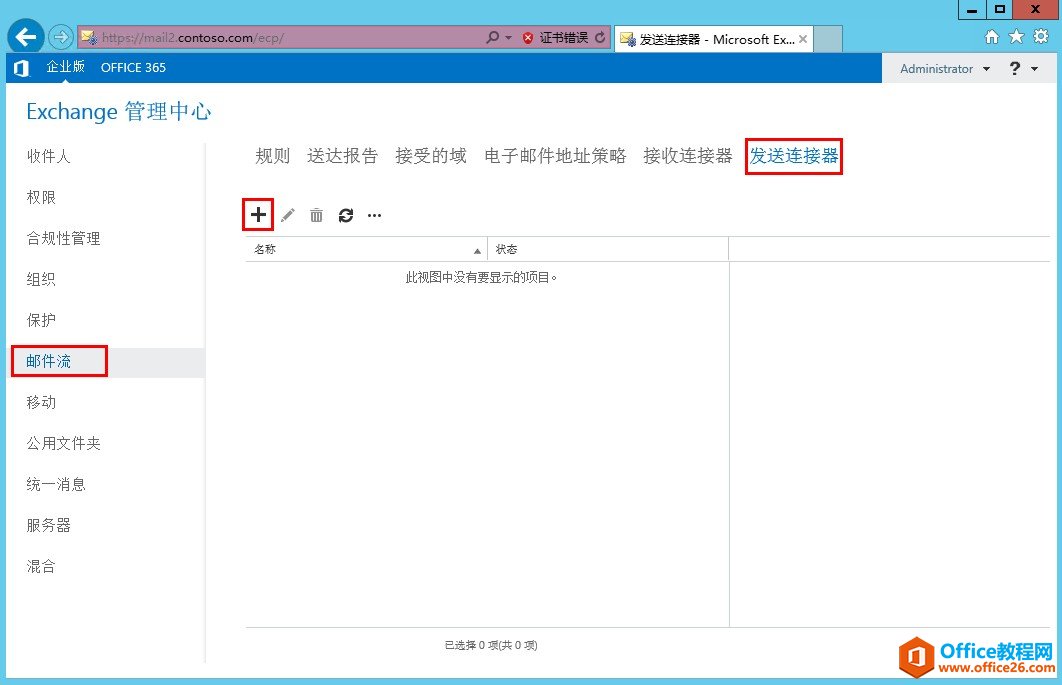The height and width of the screenshot is (685, 1062).
Task: Click the favorites star icon
Action: click(1014, 35)
